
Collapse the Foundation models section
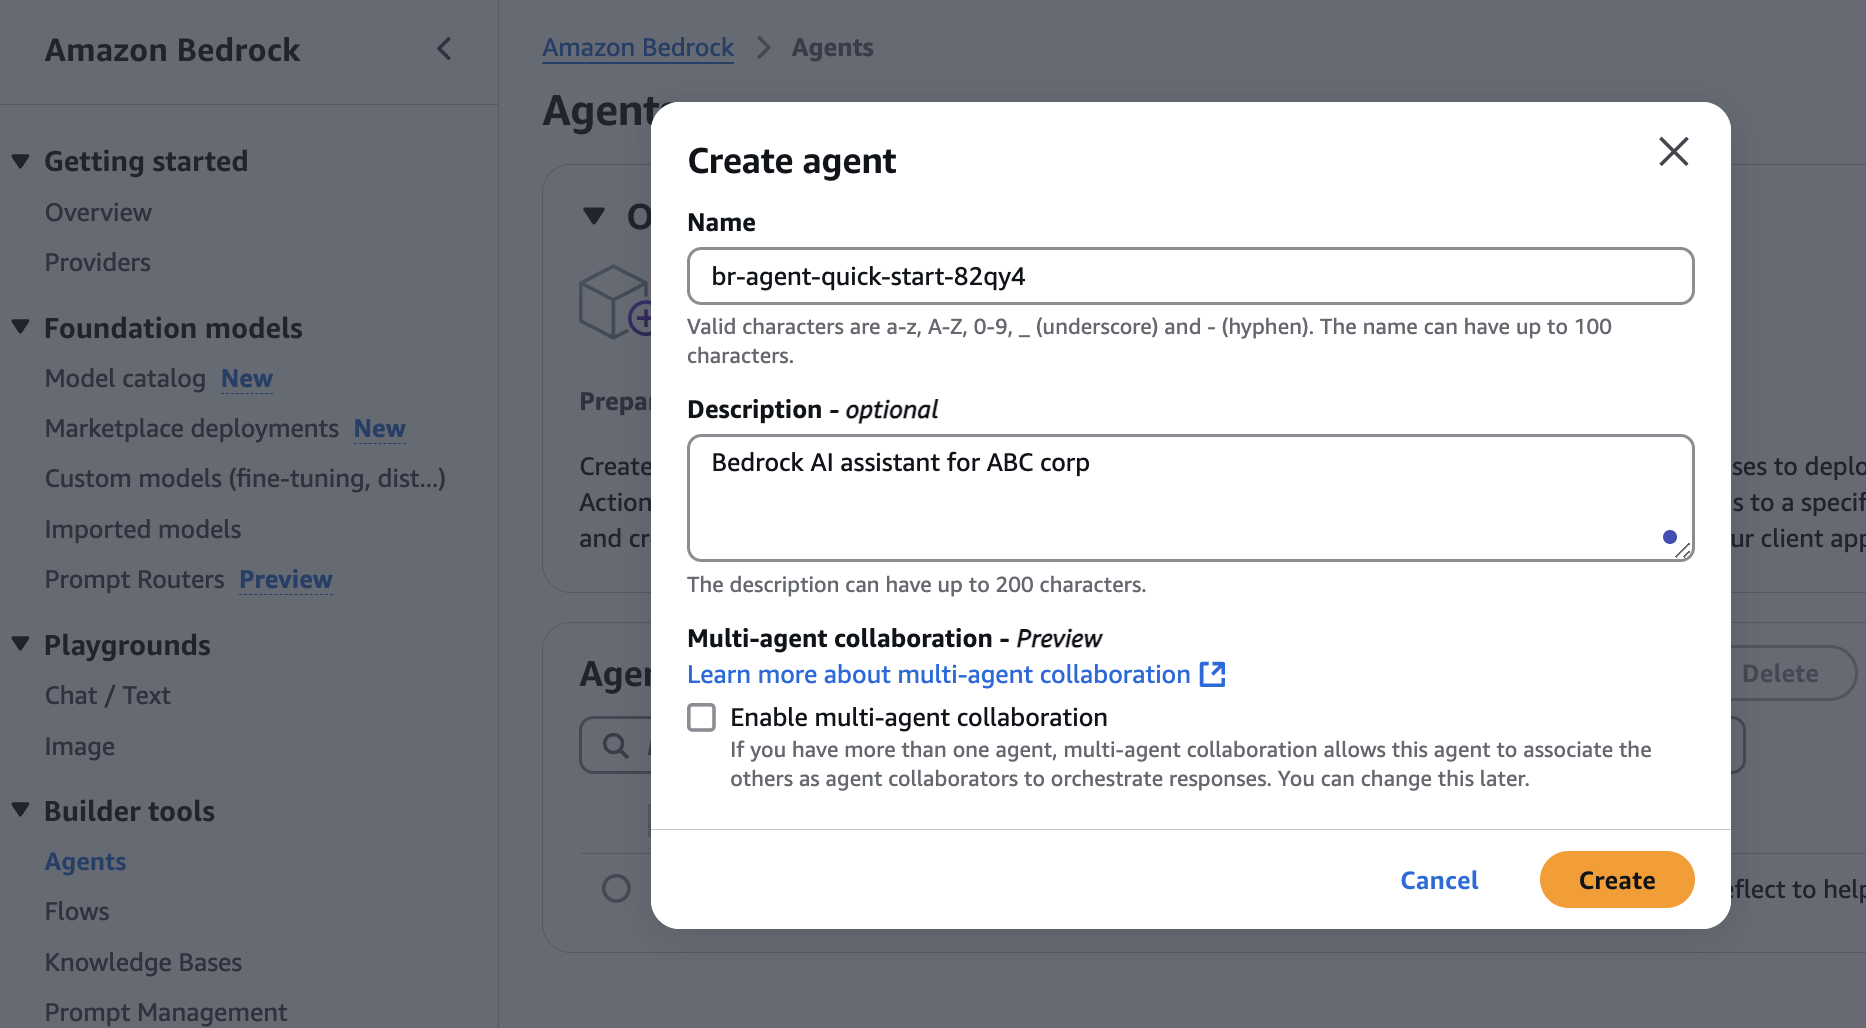21,327
